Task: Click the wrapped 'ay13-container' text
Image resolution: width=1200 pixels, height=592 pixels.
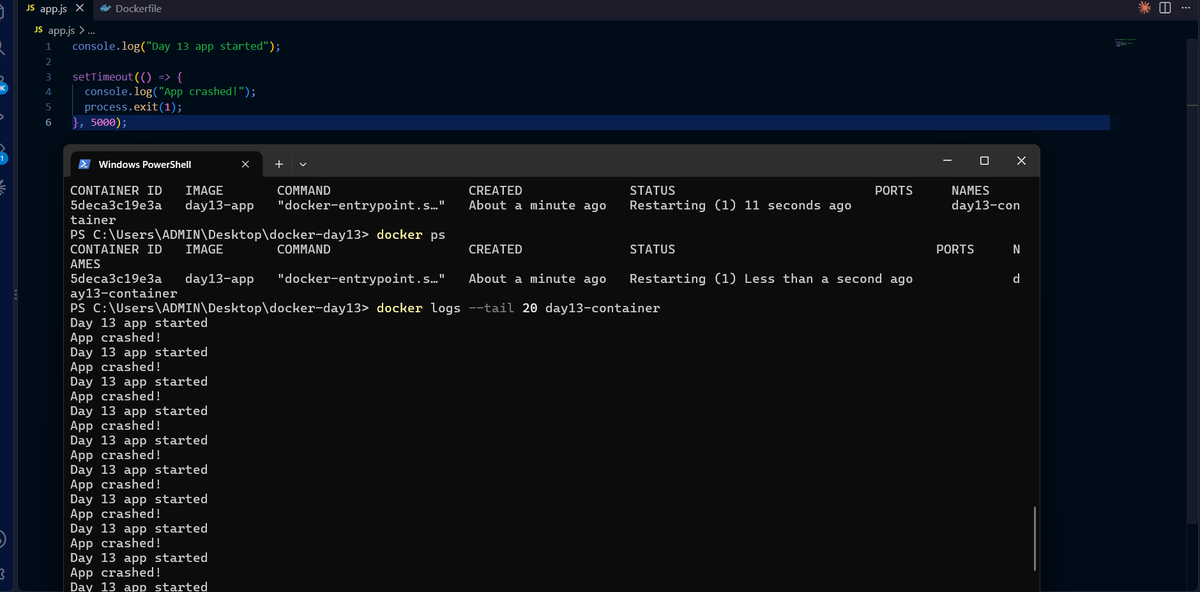Action: (124, 294)
